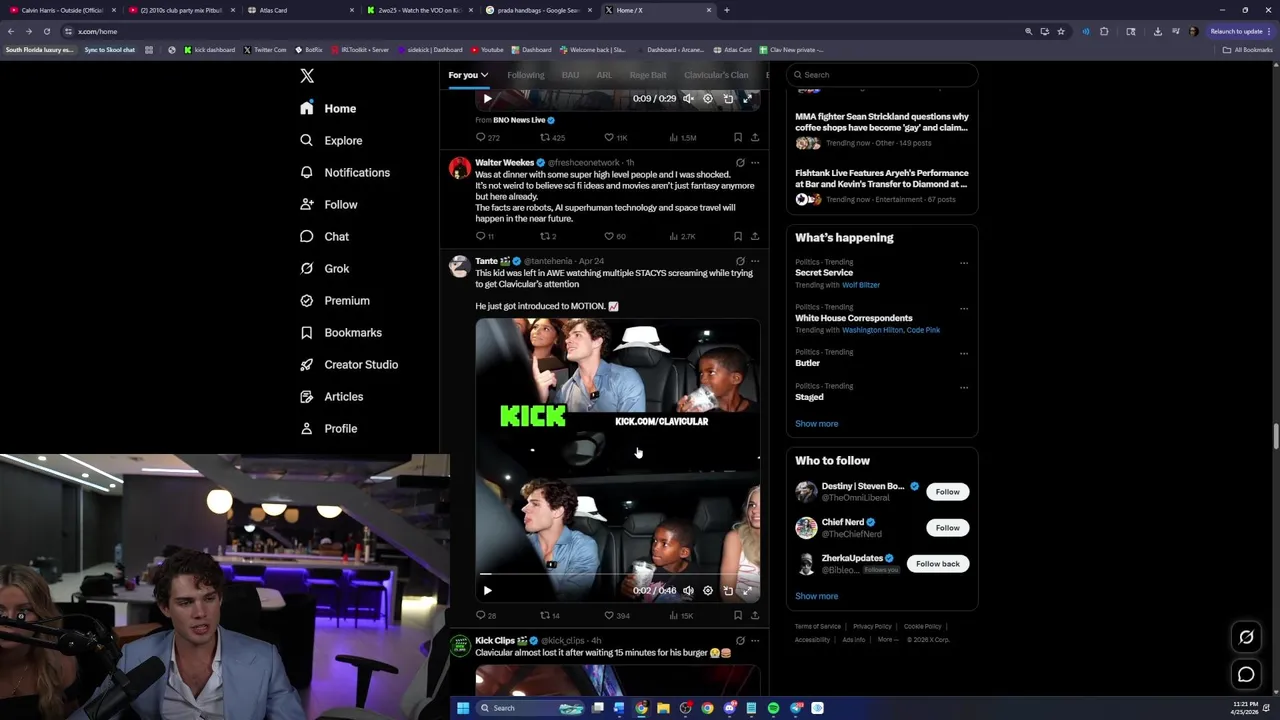Open more options on Walter Weekes post
This screenshot has height=720, width=1280.
point(755,162)
